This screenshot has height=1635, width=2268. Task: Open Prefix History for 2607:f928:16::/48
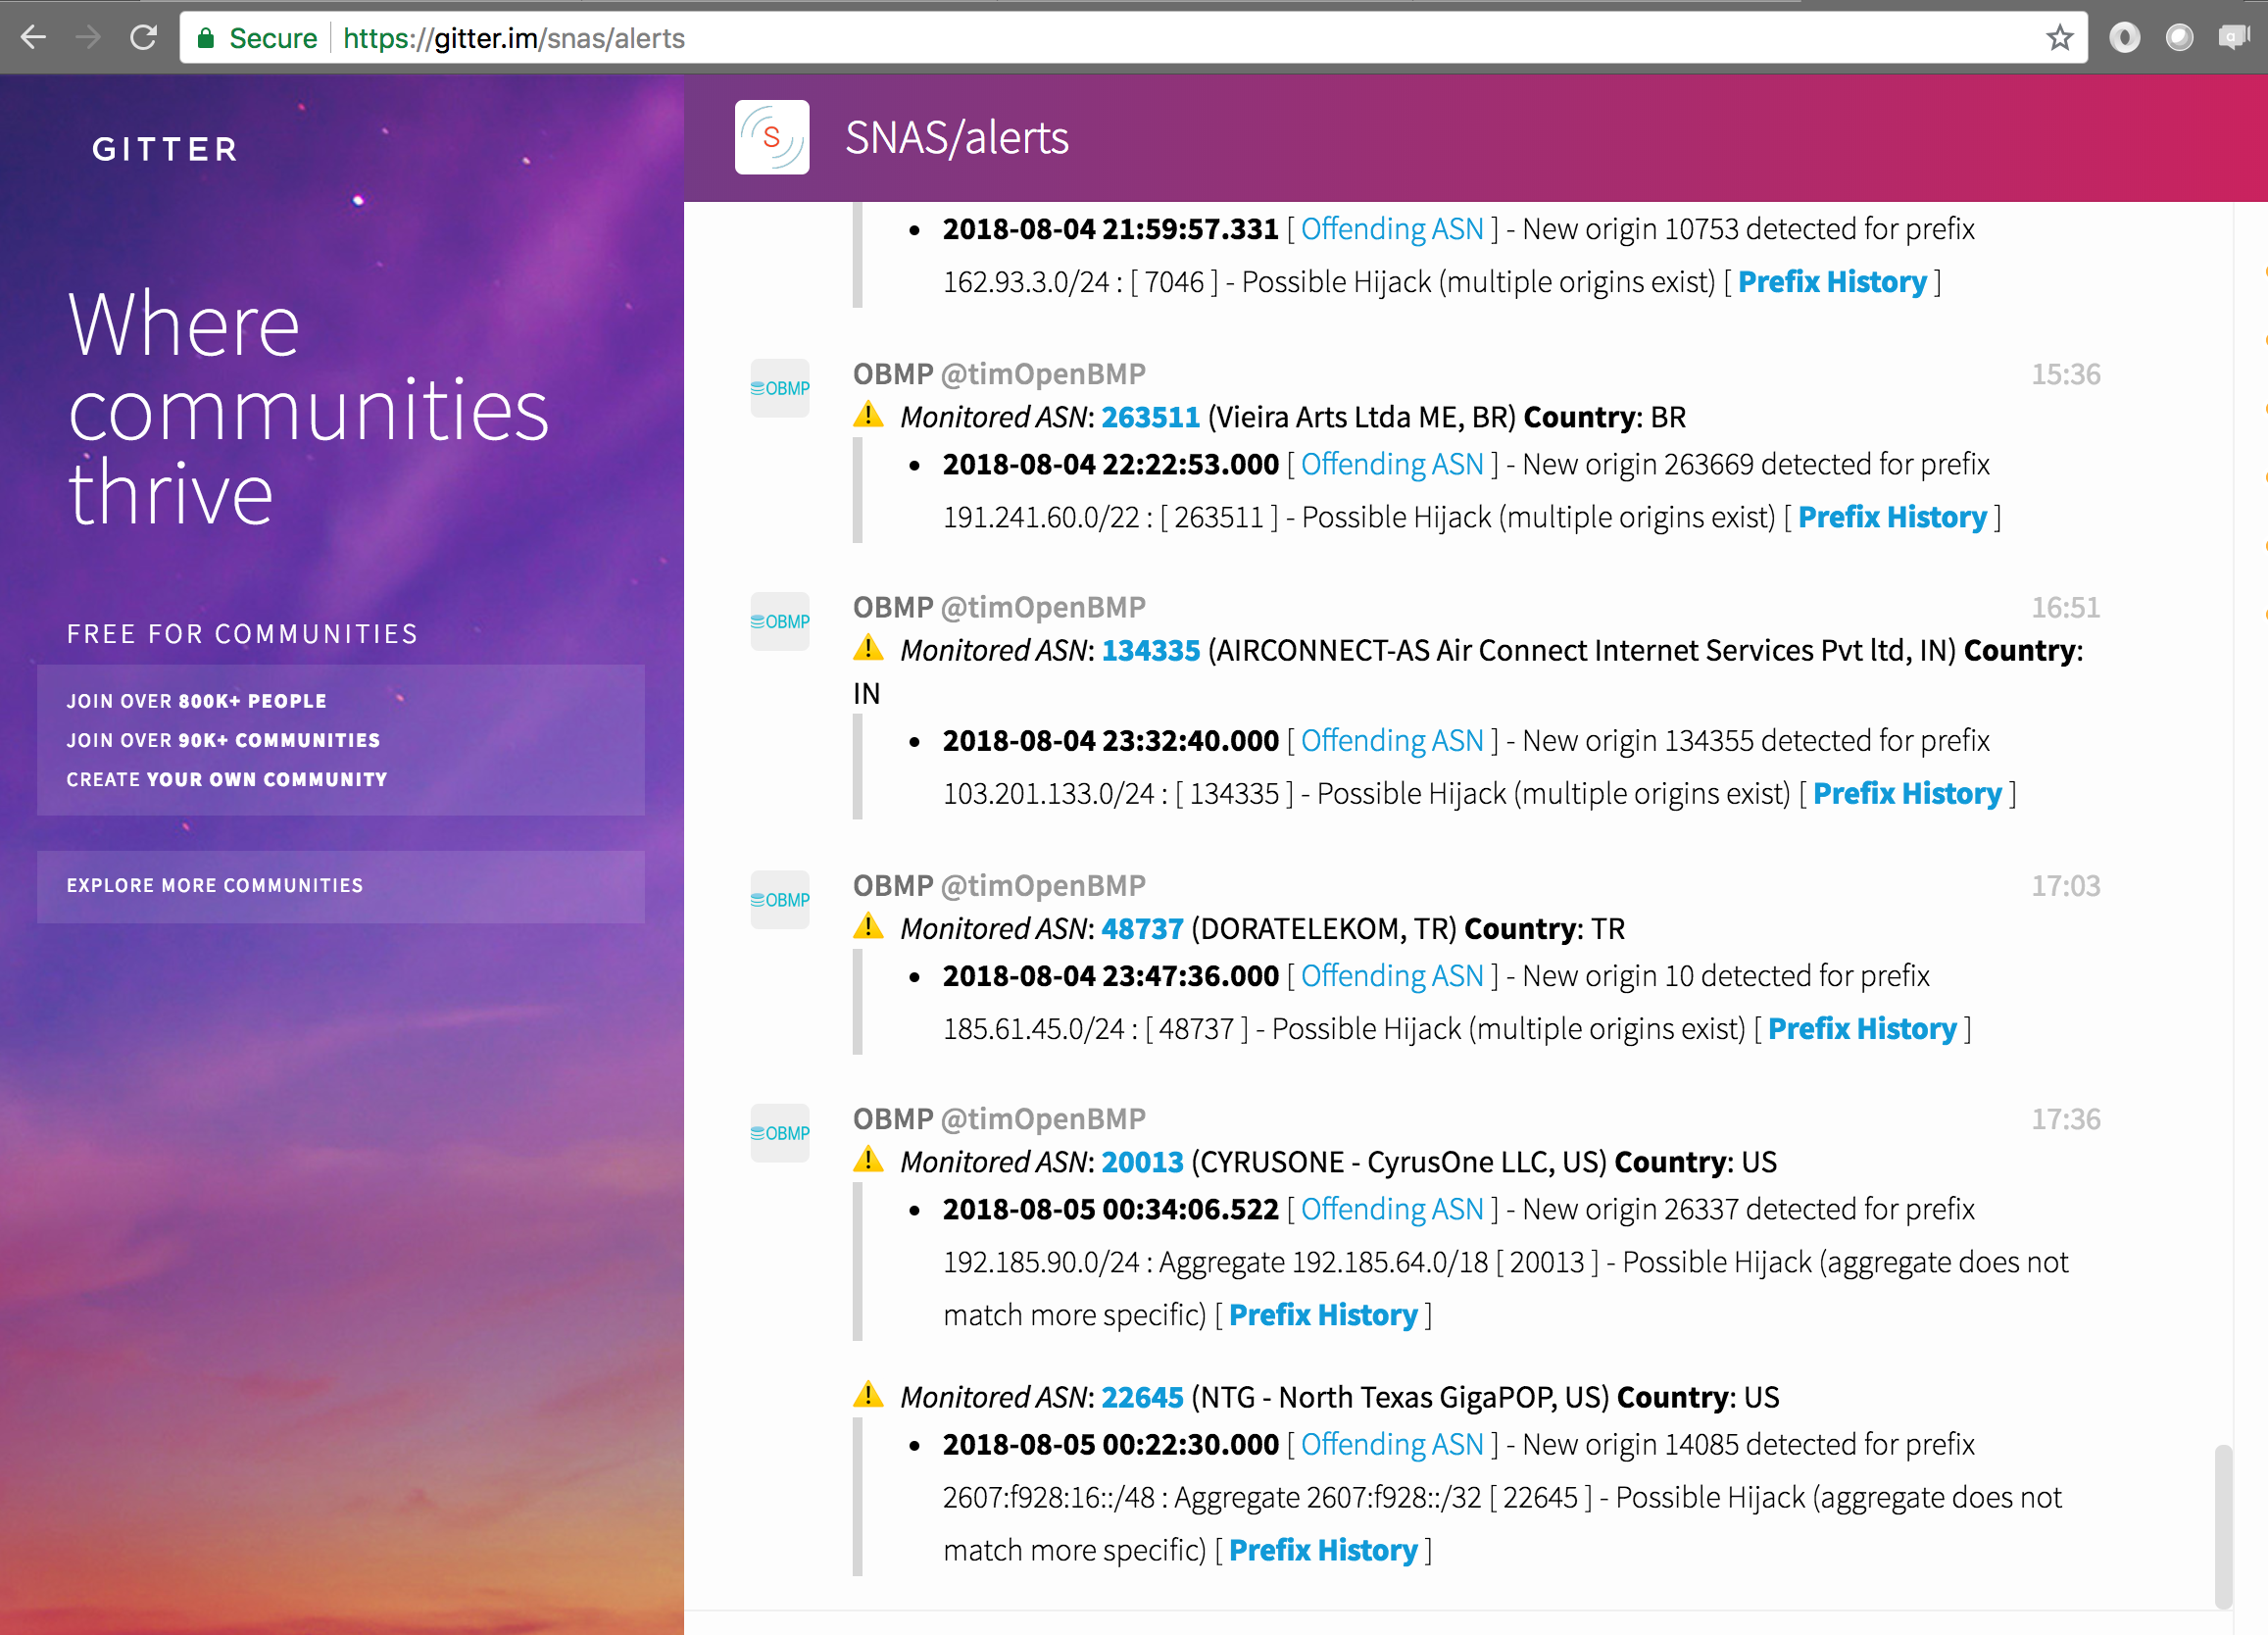(x=1323, y=1550)
